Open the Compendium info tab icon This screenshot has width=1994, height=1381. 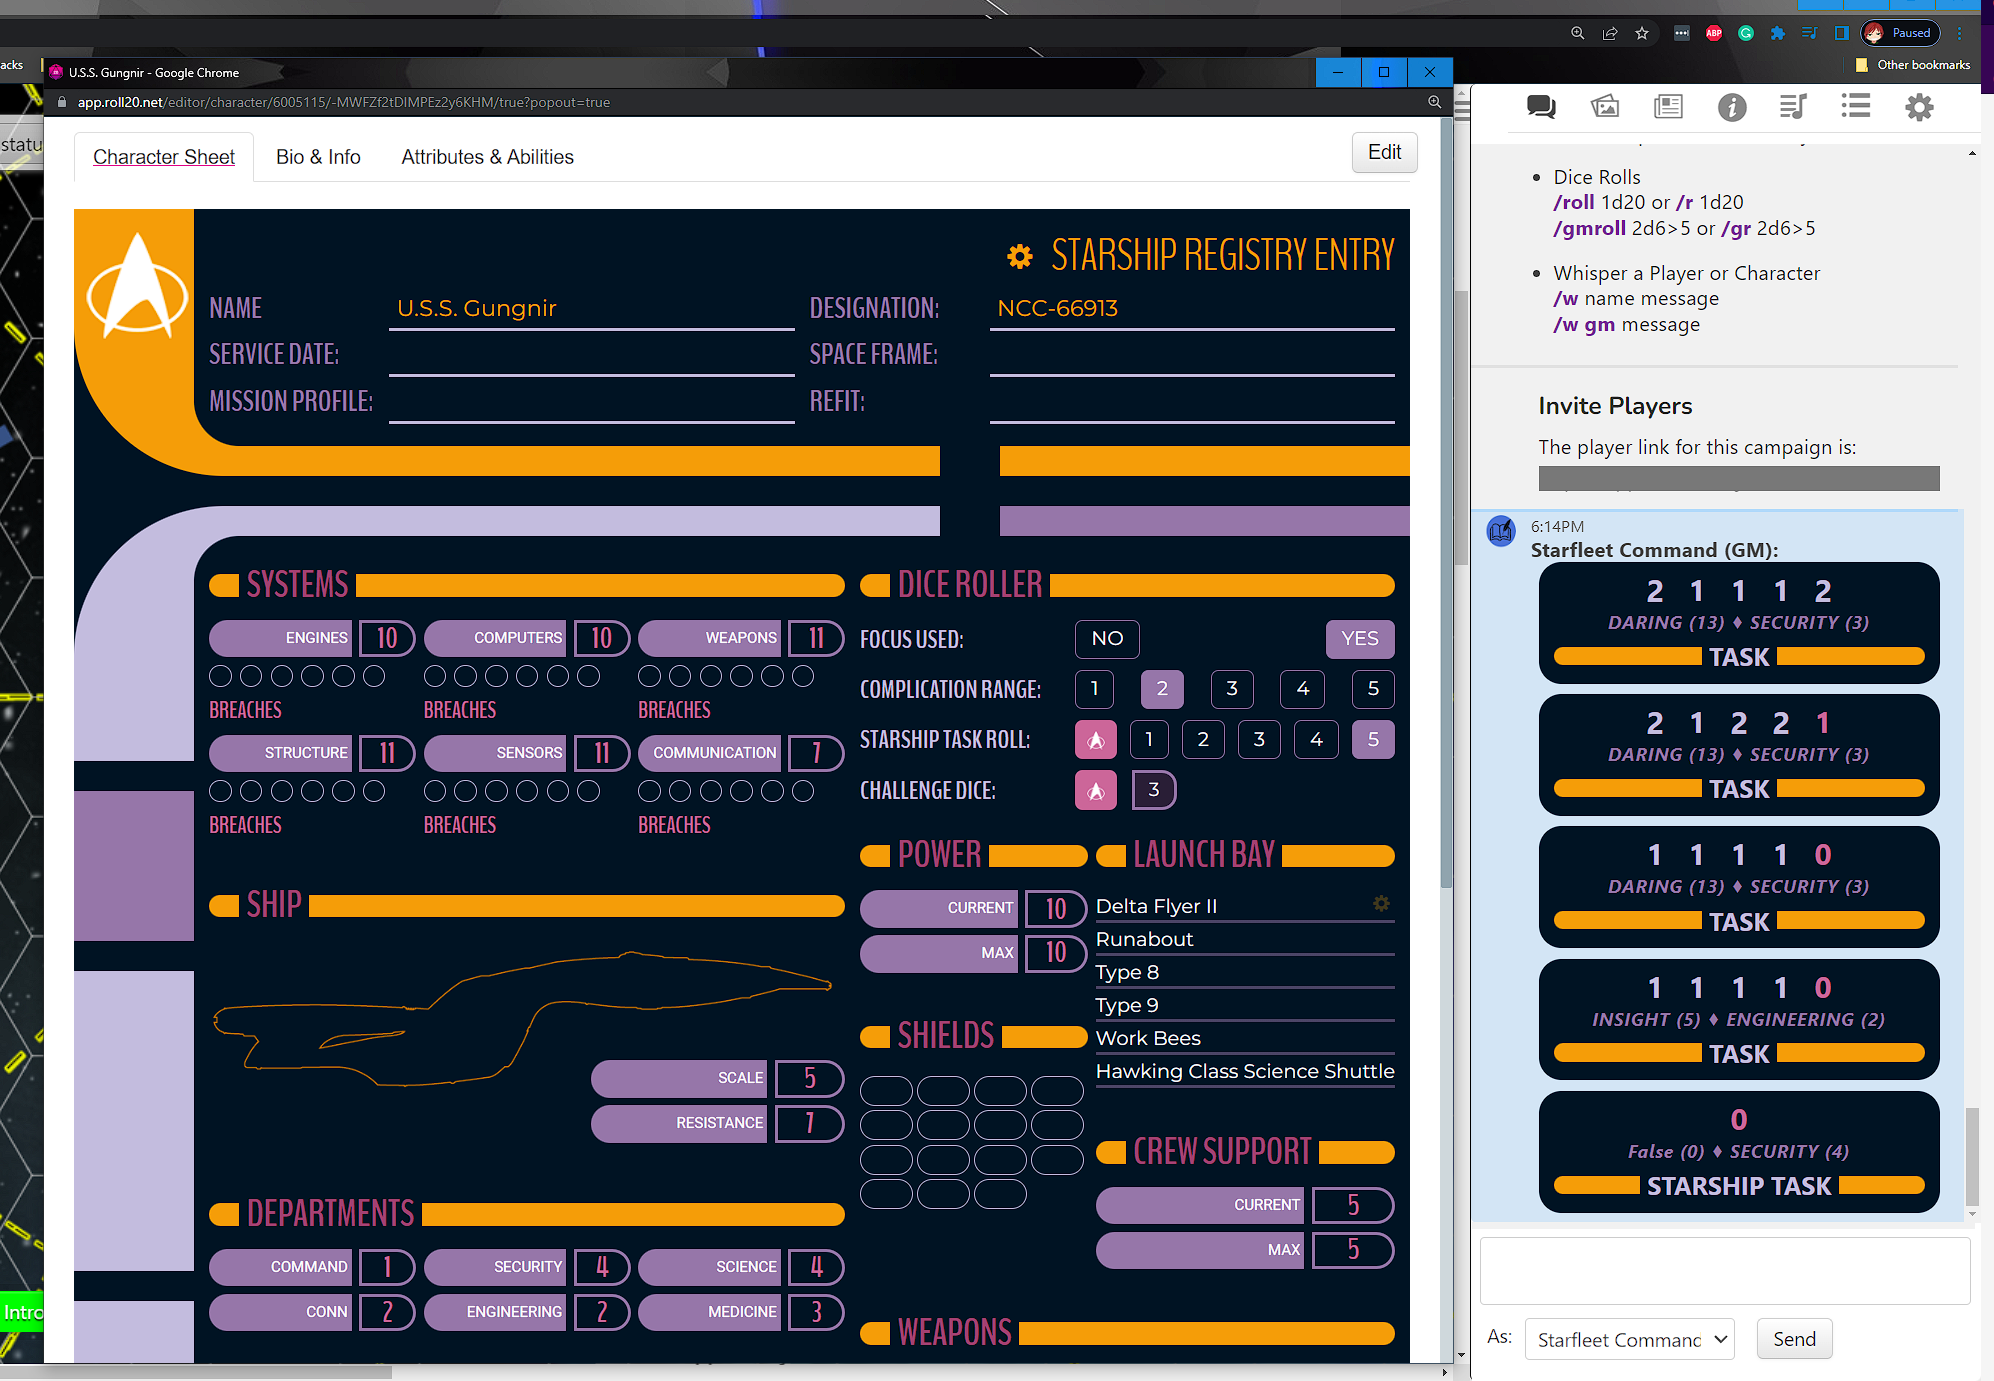pyautogui.click(x=1732, y=107)
